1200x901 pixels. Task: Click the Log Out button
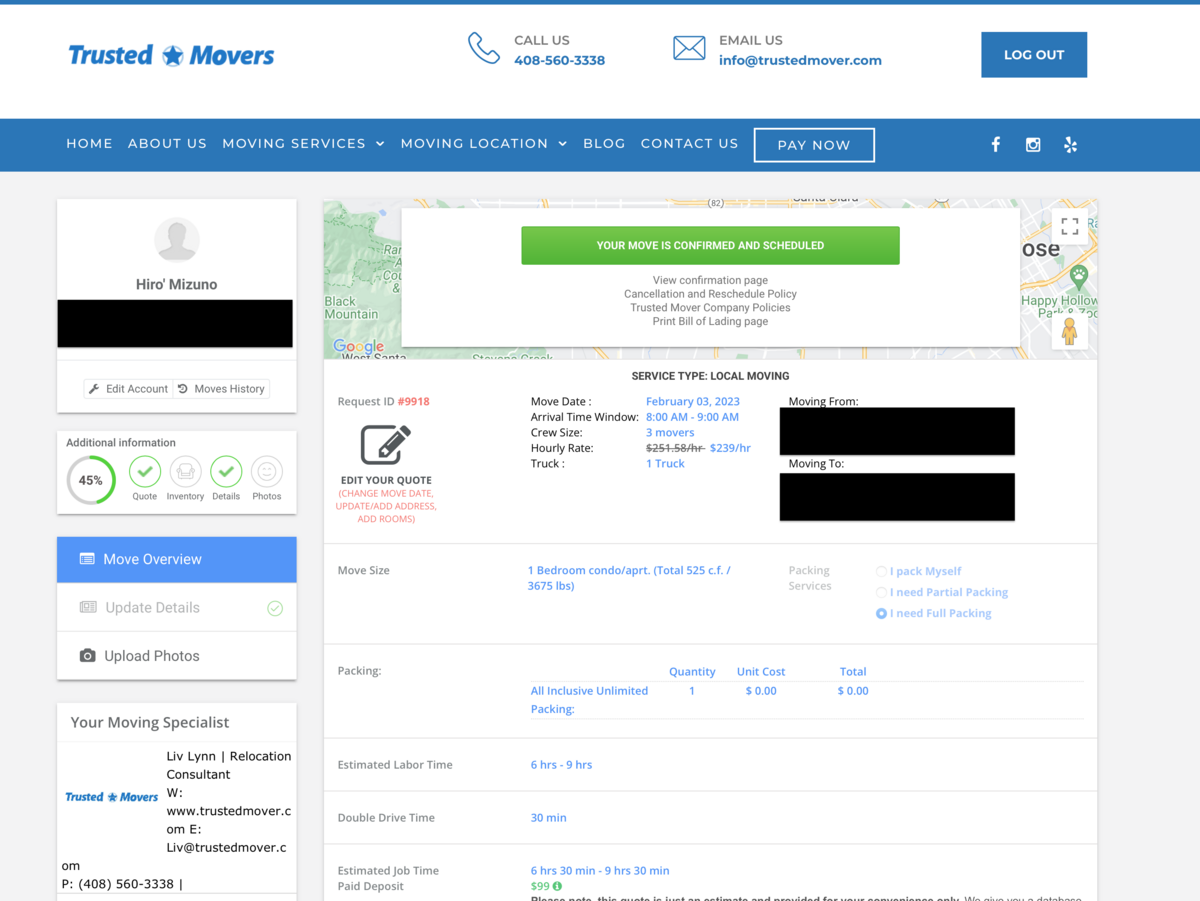point(1034,55)
